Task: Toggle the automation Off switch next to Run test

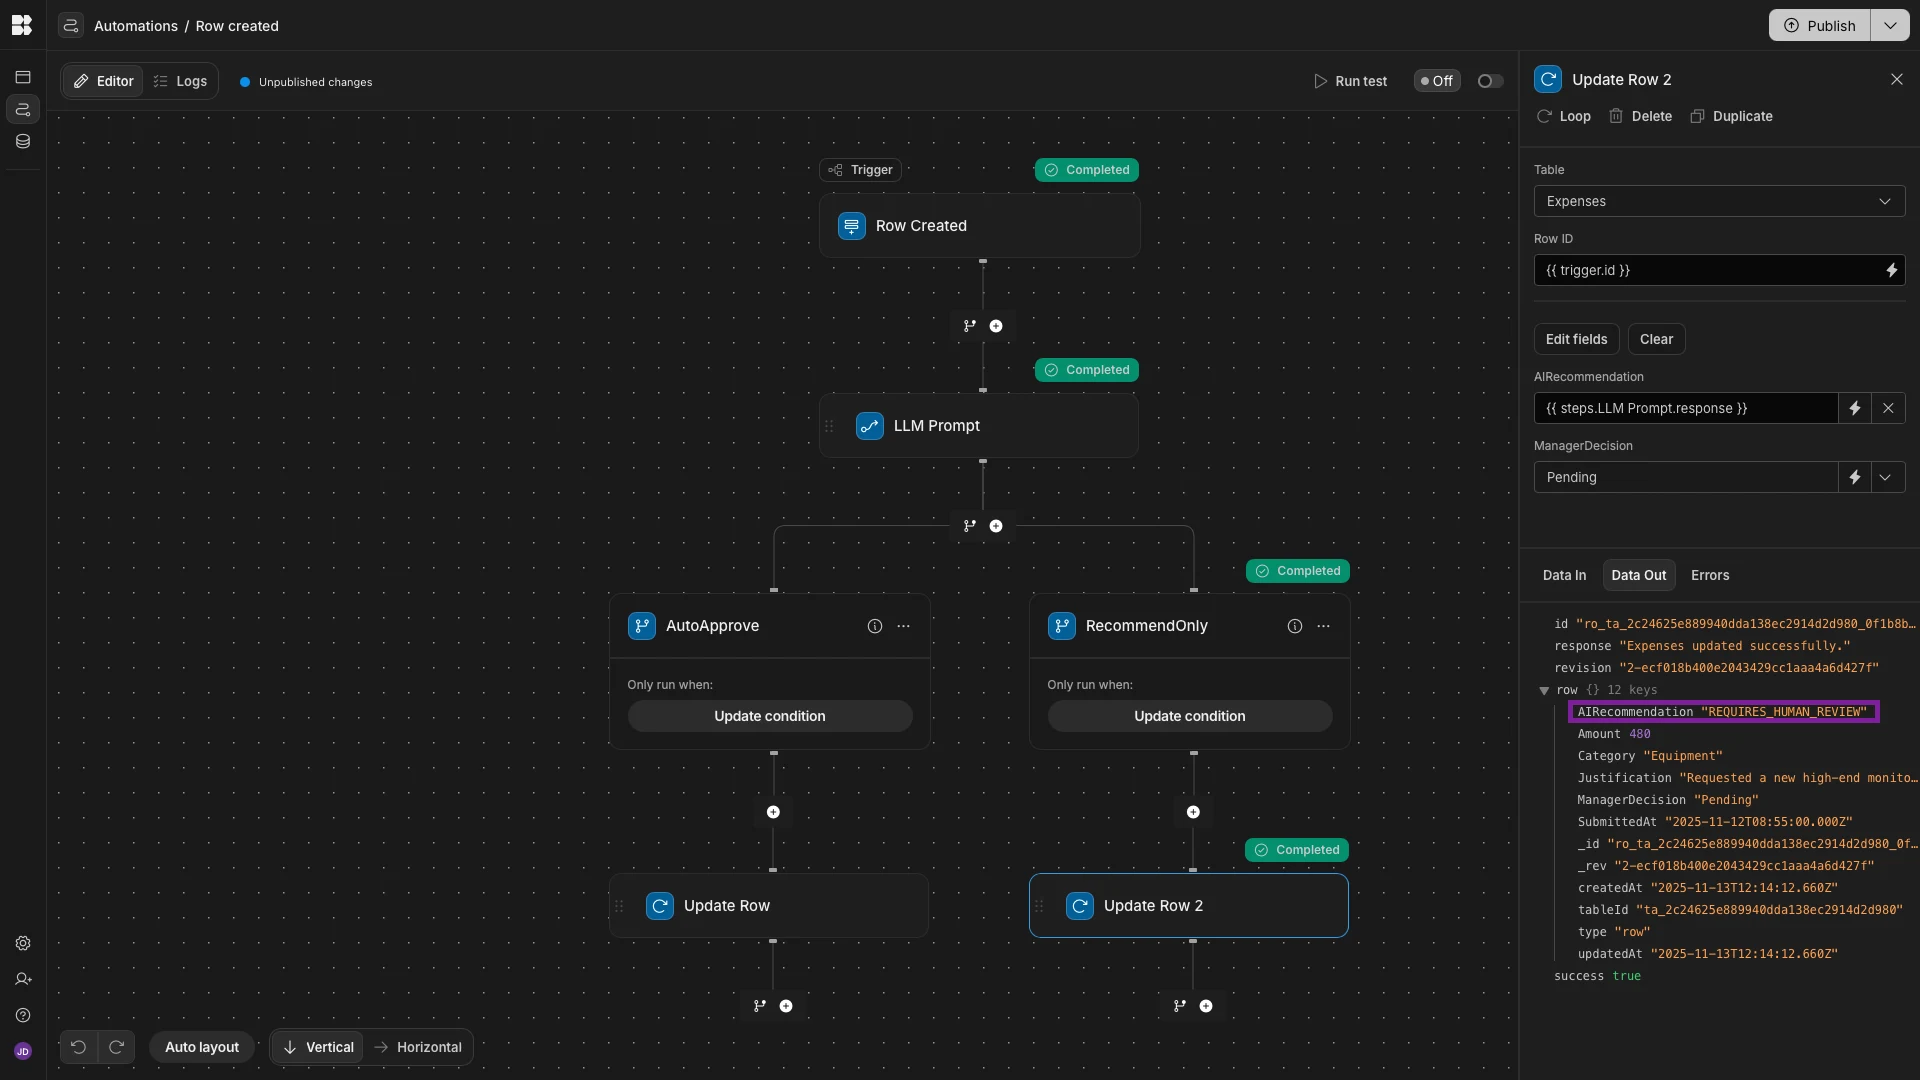Action: (x=1436, y=81)
